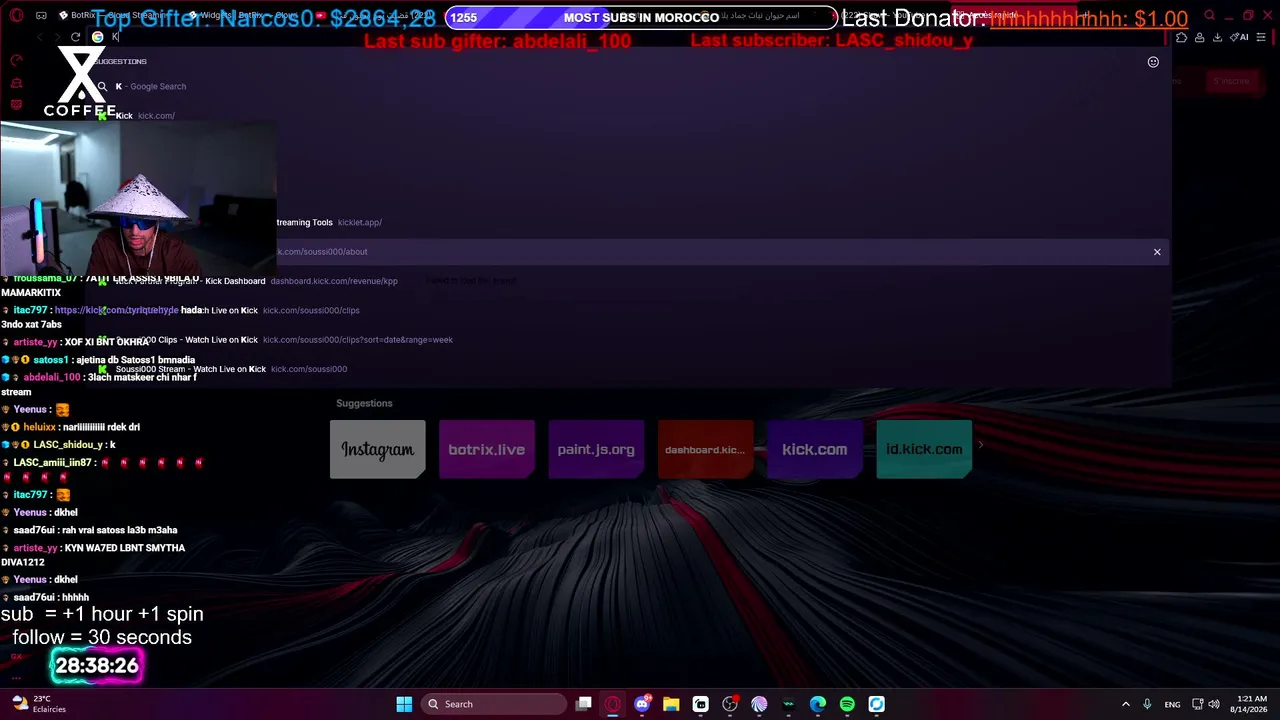
Task: Click the browser forward arrow
Action: click(58, 37)
